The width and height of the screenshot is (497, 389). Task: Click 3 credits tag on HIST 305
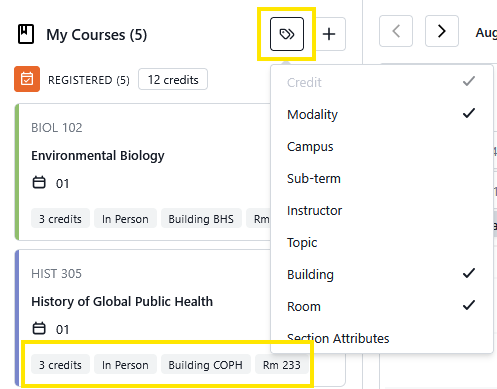60,365
